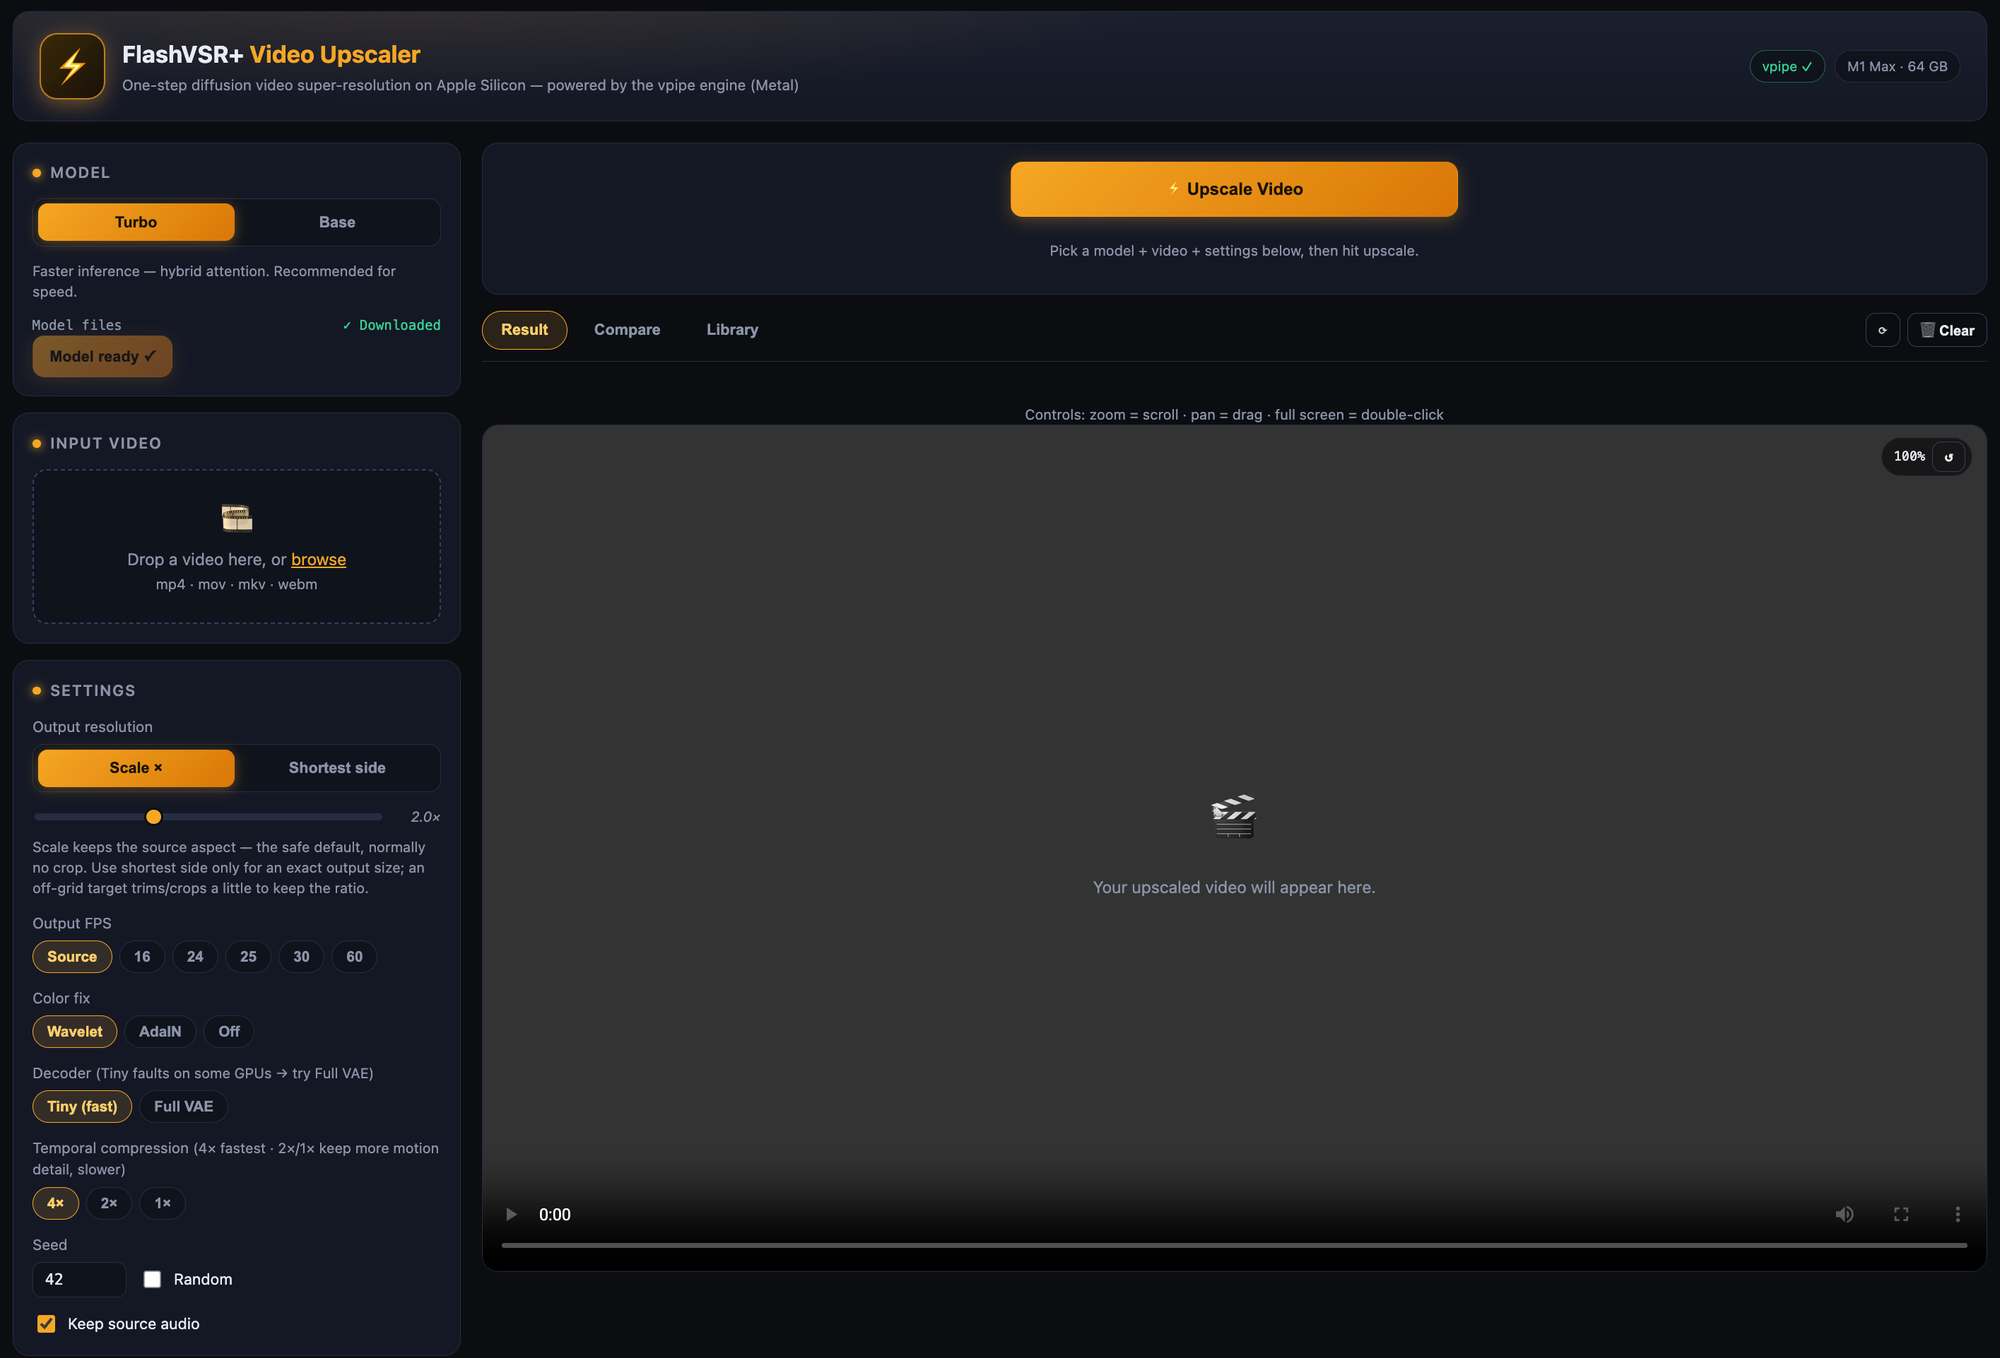
Task: Set Output FPS to 30
Action: click(x=301, y=957)
